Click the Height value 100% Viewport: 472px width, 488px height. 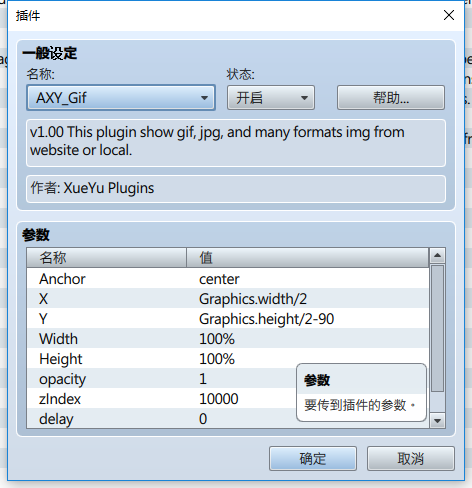click(x=217, y=359)
